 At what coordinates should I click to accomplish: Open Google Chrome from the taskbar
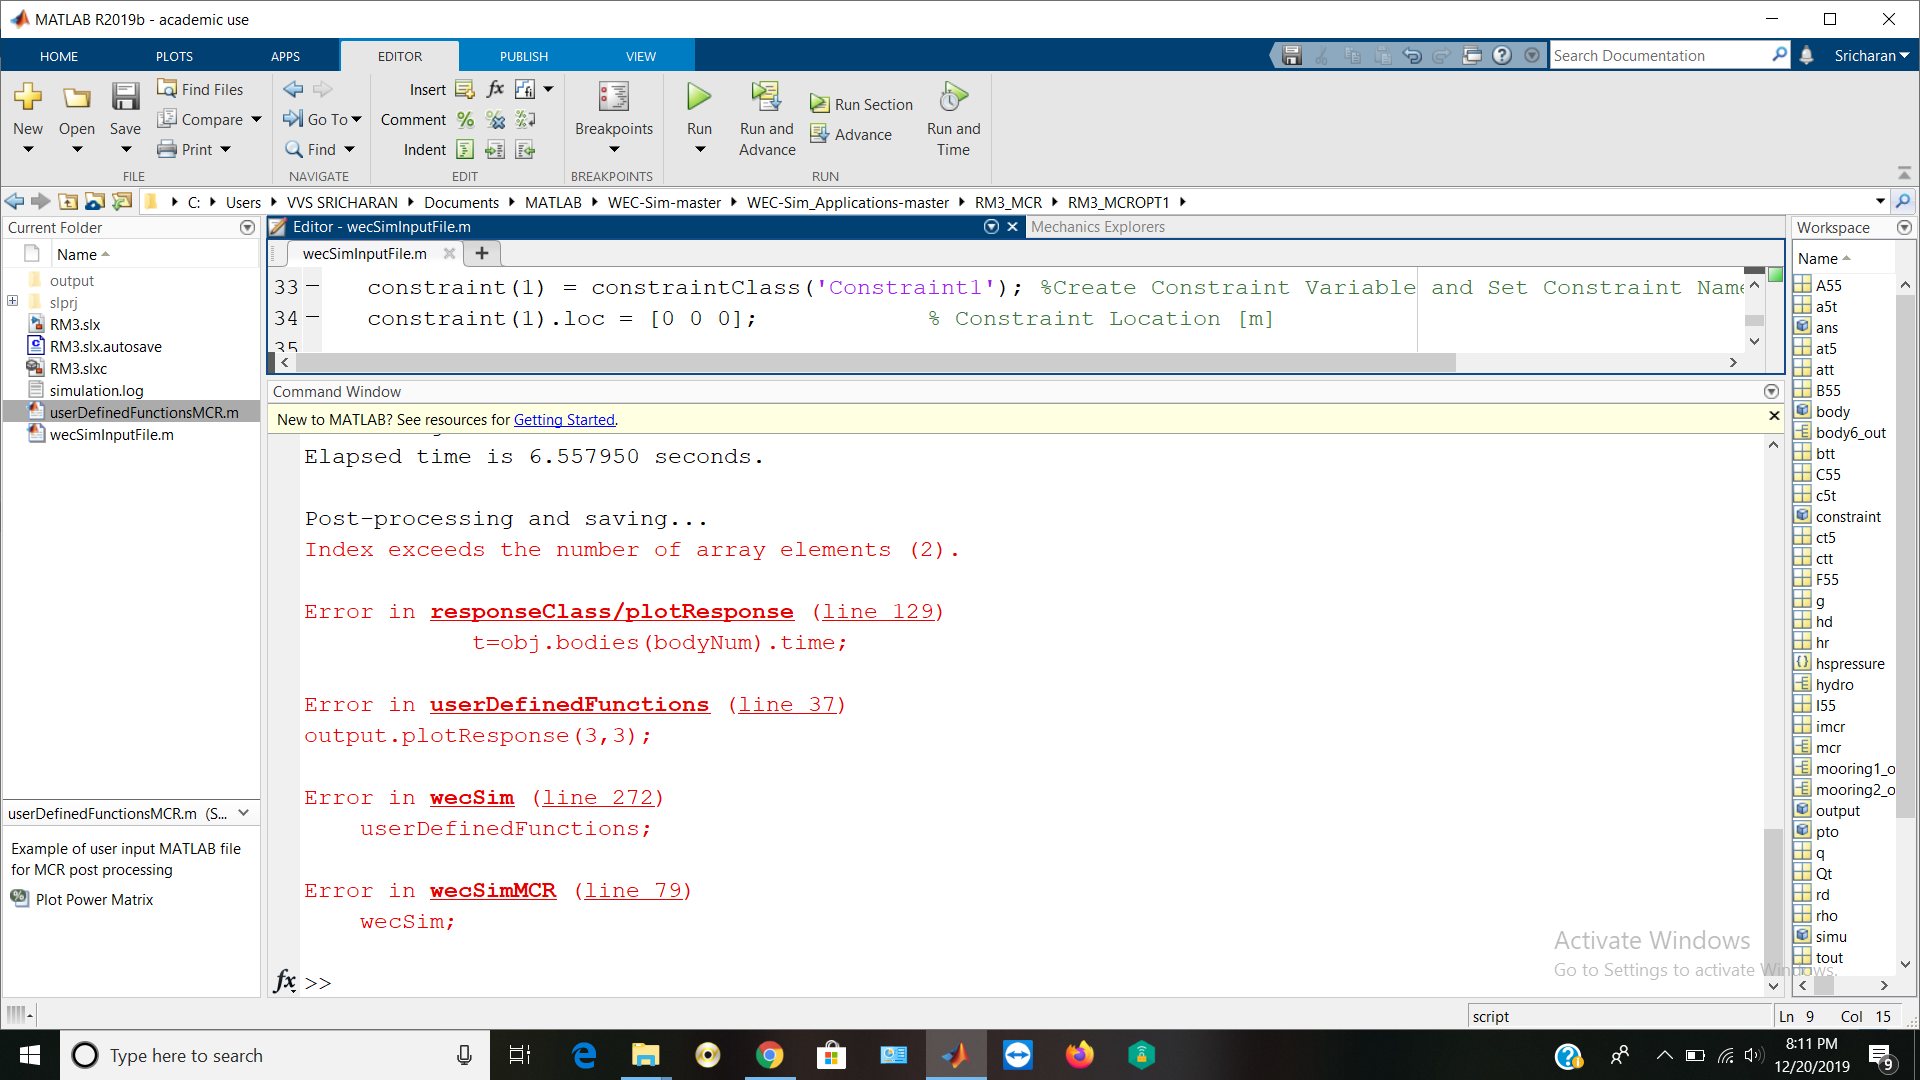(x=769, y=1055)
